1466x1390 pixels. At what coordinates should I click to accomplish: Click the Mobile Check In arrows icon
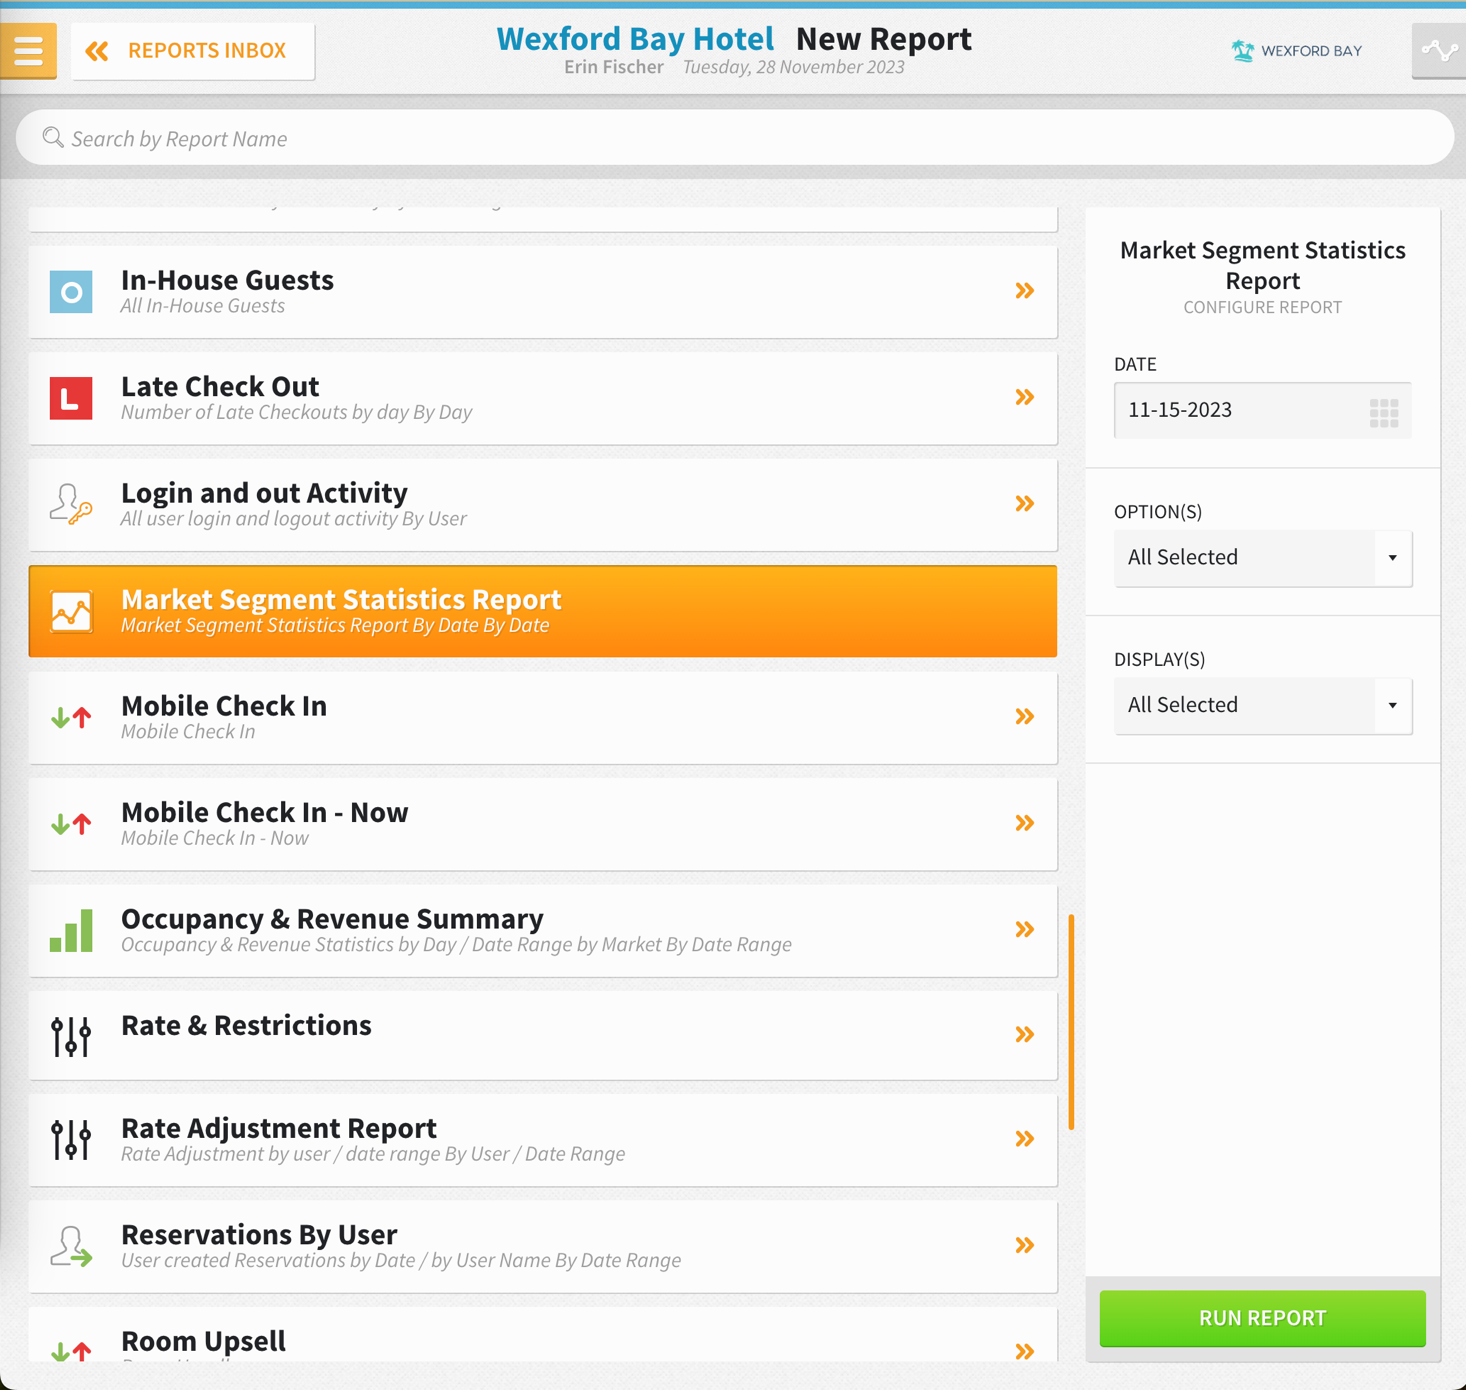[x=71, y=717]
